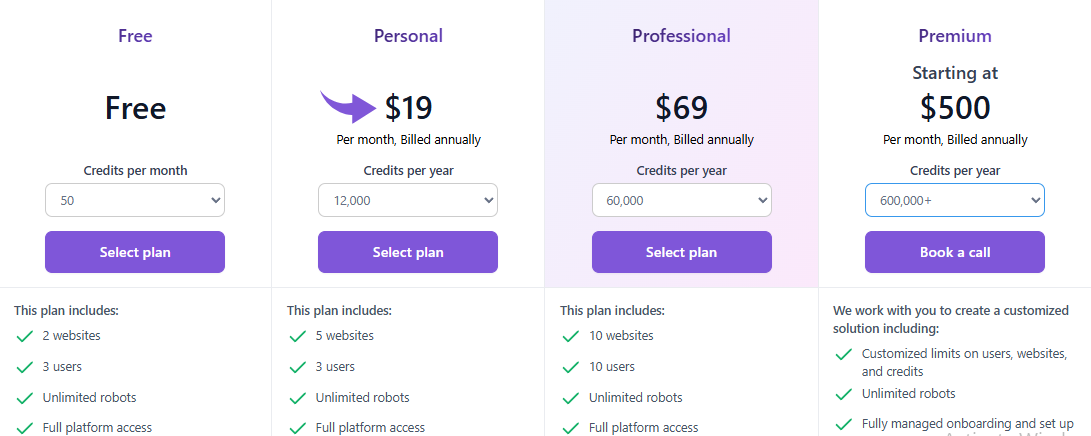Viewport: 1091px width, 436px height.
Task: Book a call for the Premium plan
Action: (x=954, y=252)
